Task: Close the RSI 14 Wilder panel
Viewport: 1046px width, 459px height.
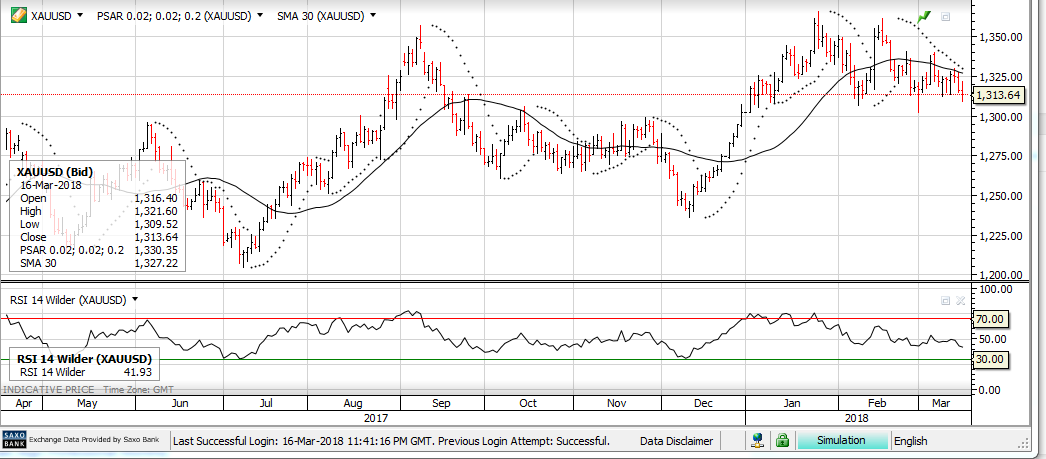Action: pos(961,300)
